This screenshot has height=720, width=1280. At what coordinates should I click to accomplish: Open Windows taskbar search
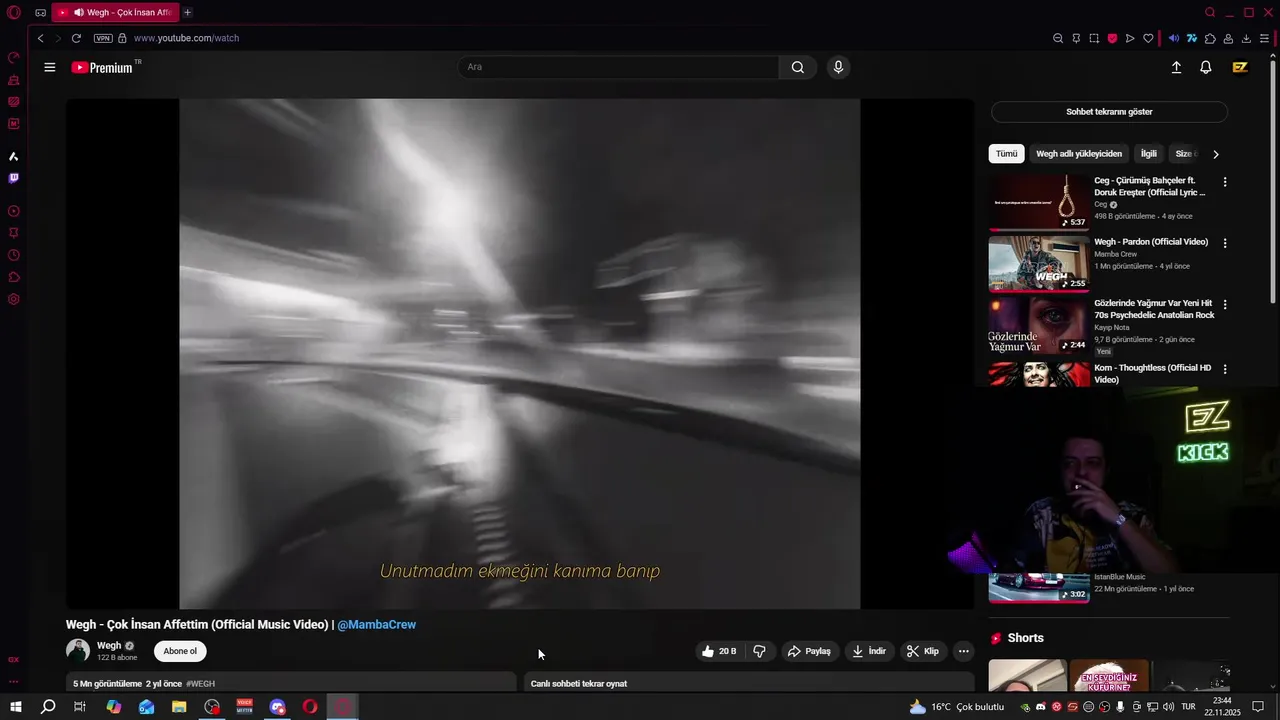(48, 707)
